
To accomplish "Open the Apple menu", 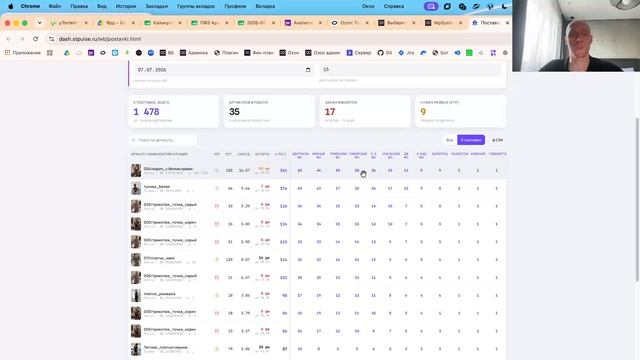I will [11, 6].
